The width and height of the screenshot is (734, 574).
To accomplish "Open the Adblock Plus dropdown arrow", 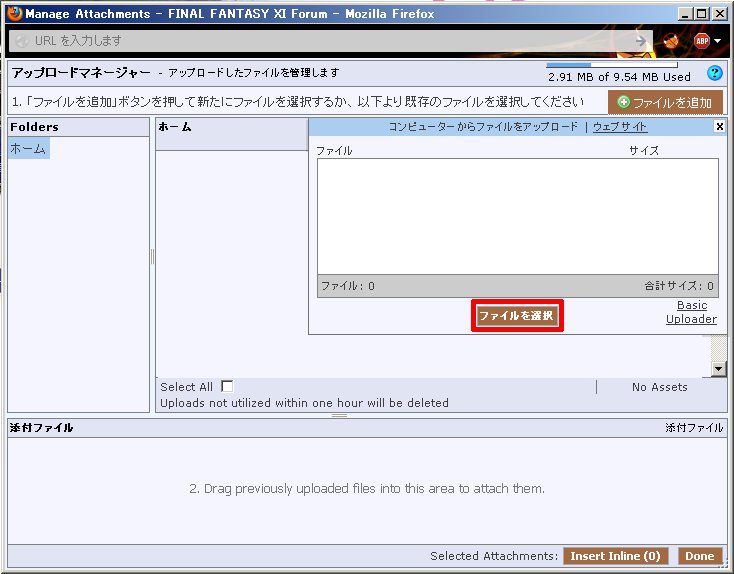I will coord(718,42).
